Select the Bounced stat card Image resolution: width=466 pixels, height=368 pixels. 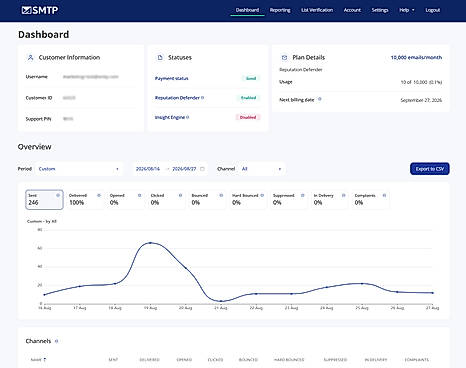[x=207, y=199]
